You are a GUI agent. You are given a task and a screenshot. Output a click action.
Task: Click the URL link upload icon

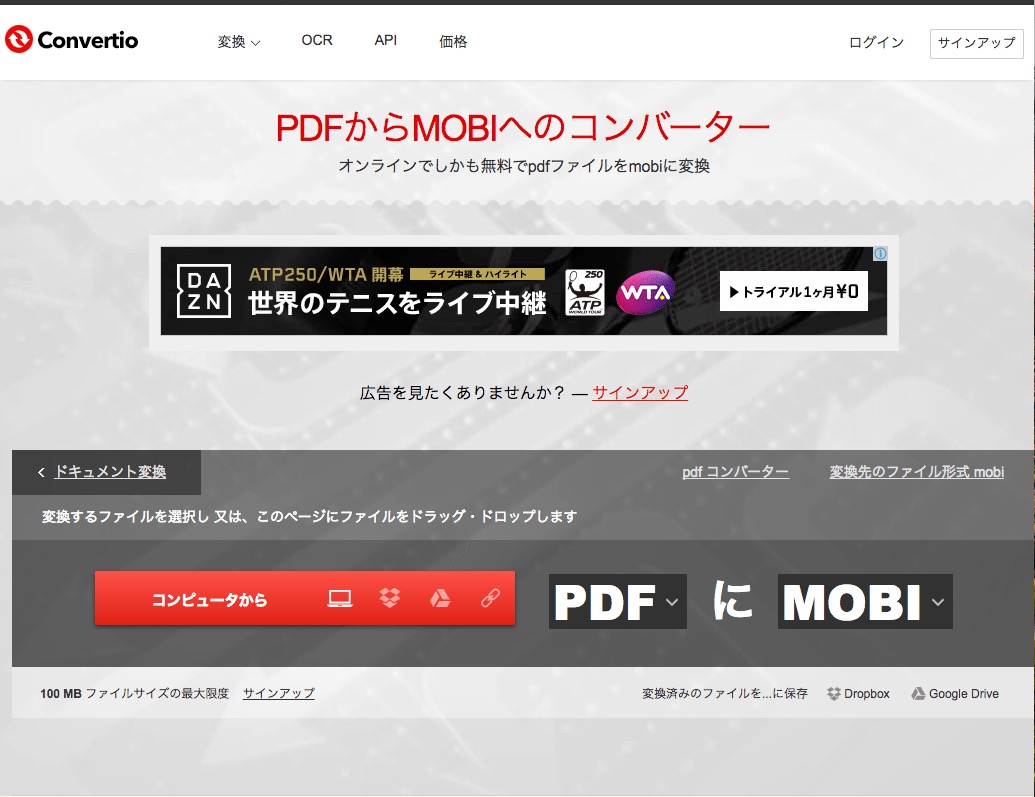pyautogui.click(x=490, y=599)
